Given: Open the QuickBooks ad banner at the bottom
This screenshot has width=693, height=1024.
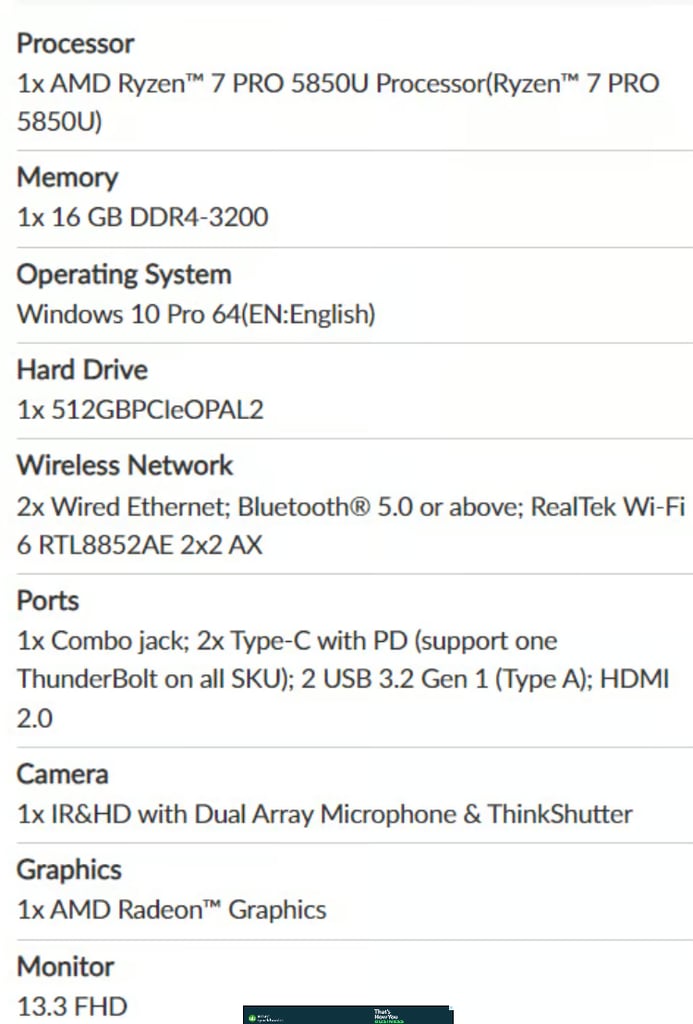Looking at the screenshot, I should (x=348, y=1015).
